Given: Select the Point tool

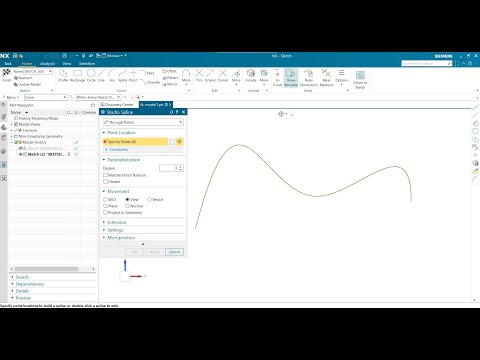Looking at the screenshot, I should tap(133, 75).
